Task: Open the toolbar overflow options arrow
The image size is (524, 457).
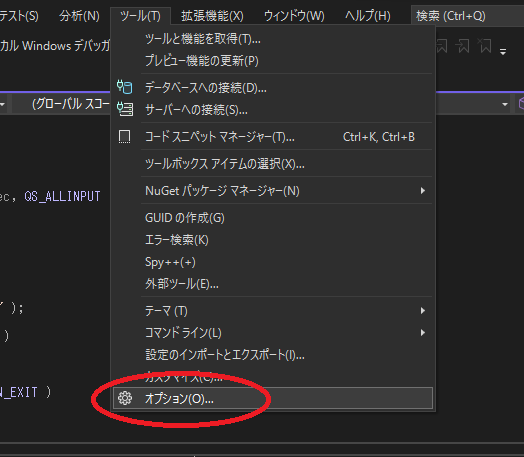Action: pyautogui.click(x=503, y=51)
